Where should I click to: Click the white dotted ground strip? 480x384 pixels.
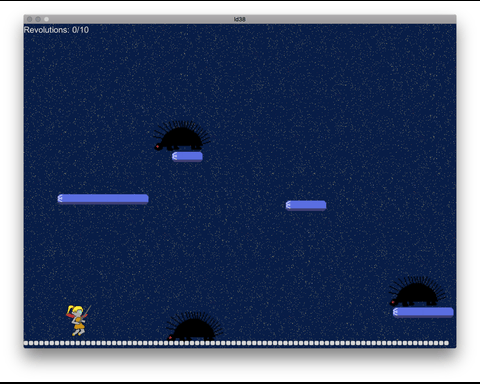236,343
